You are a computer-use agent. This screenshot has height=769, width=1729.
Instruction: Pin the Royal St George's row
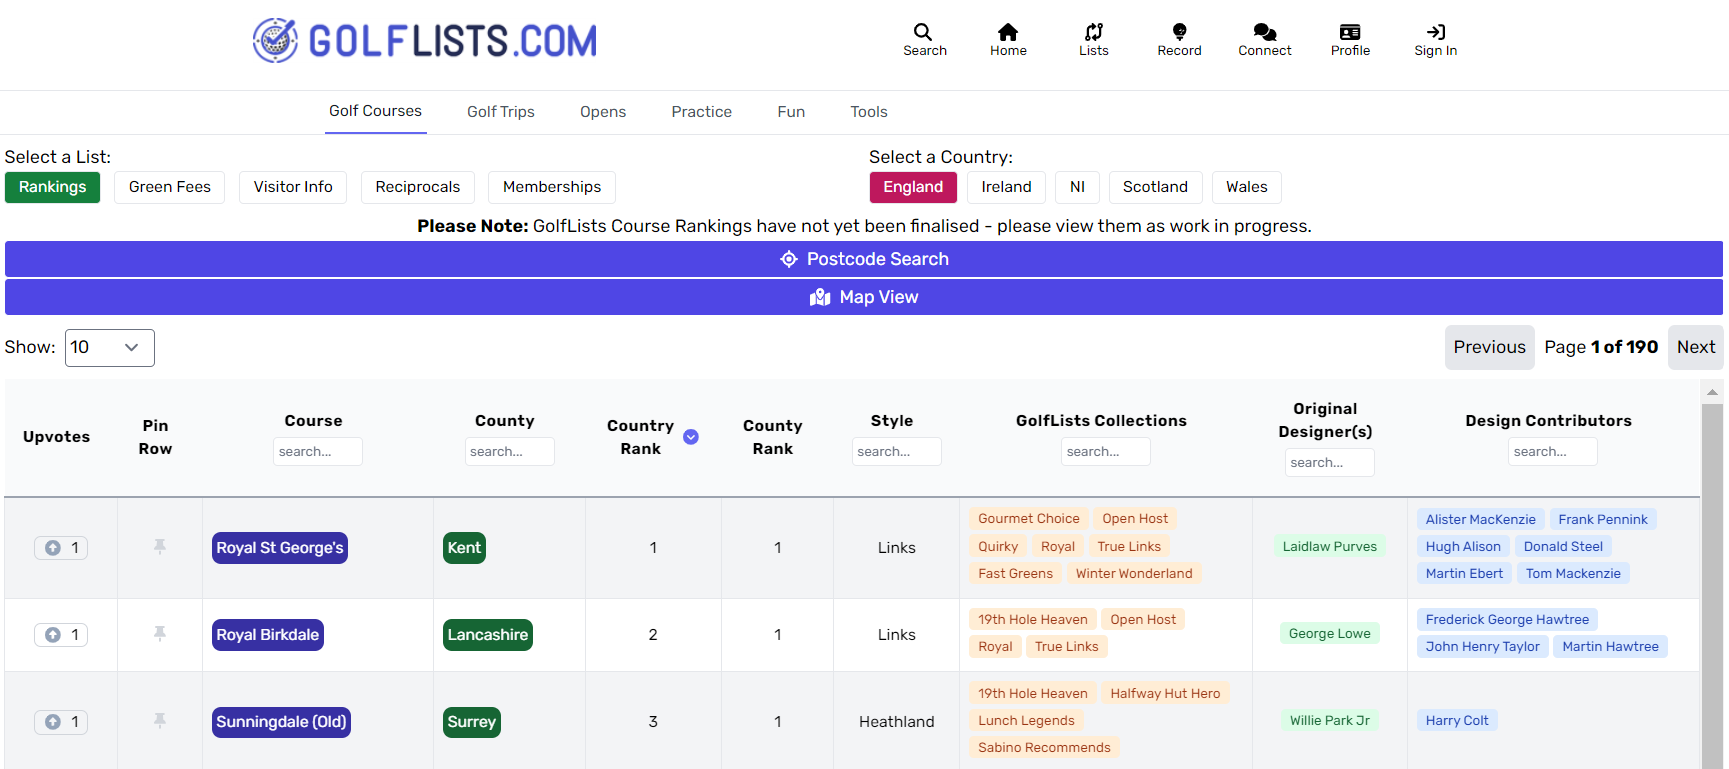pyautogui.click(x=159, y=547)
